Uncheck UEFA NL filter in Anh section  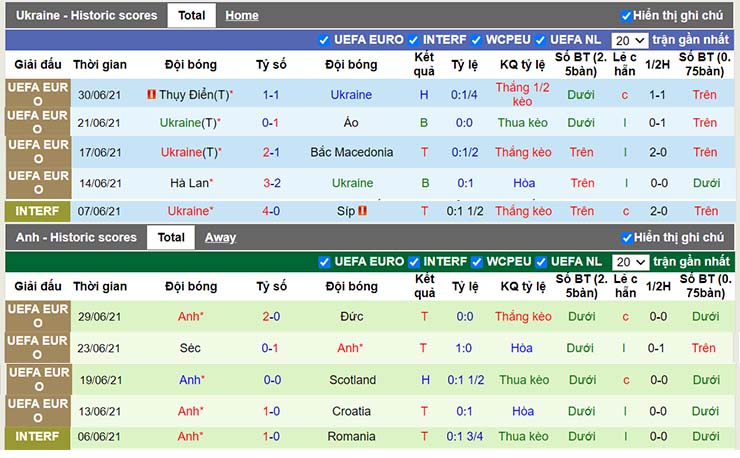[541, 262]
